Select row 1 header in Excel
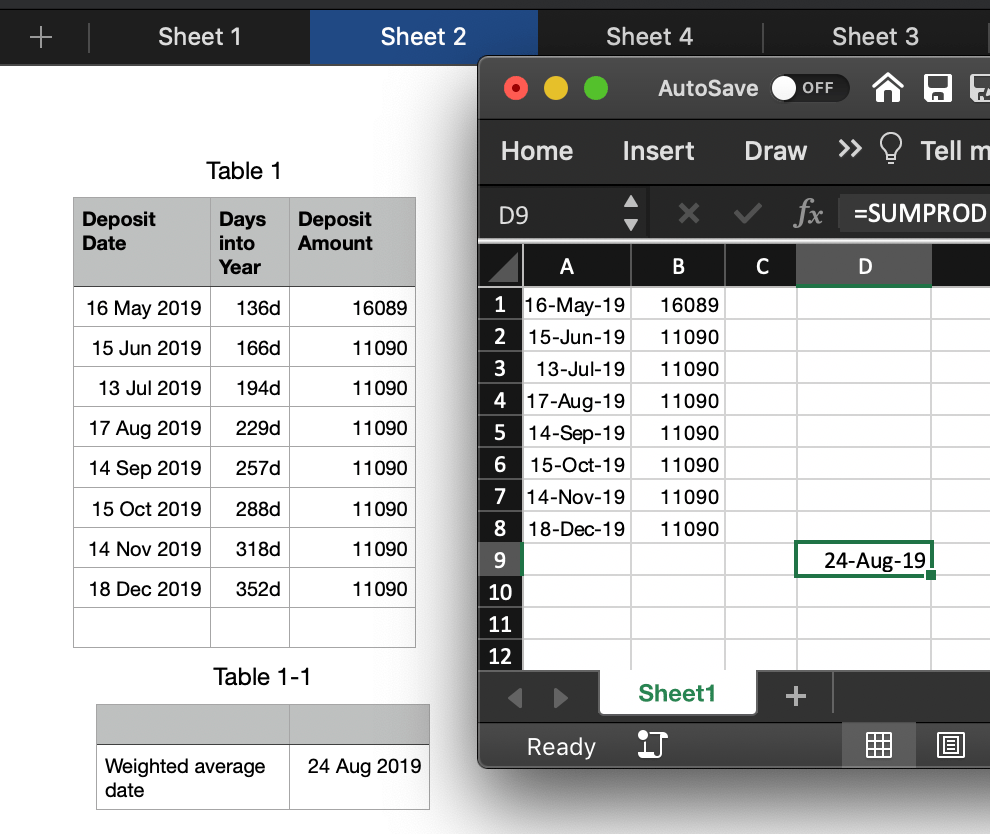Image resolution: width=990 pixels, height=834 pixels. (x=500, y=304)
